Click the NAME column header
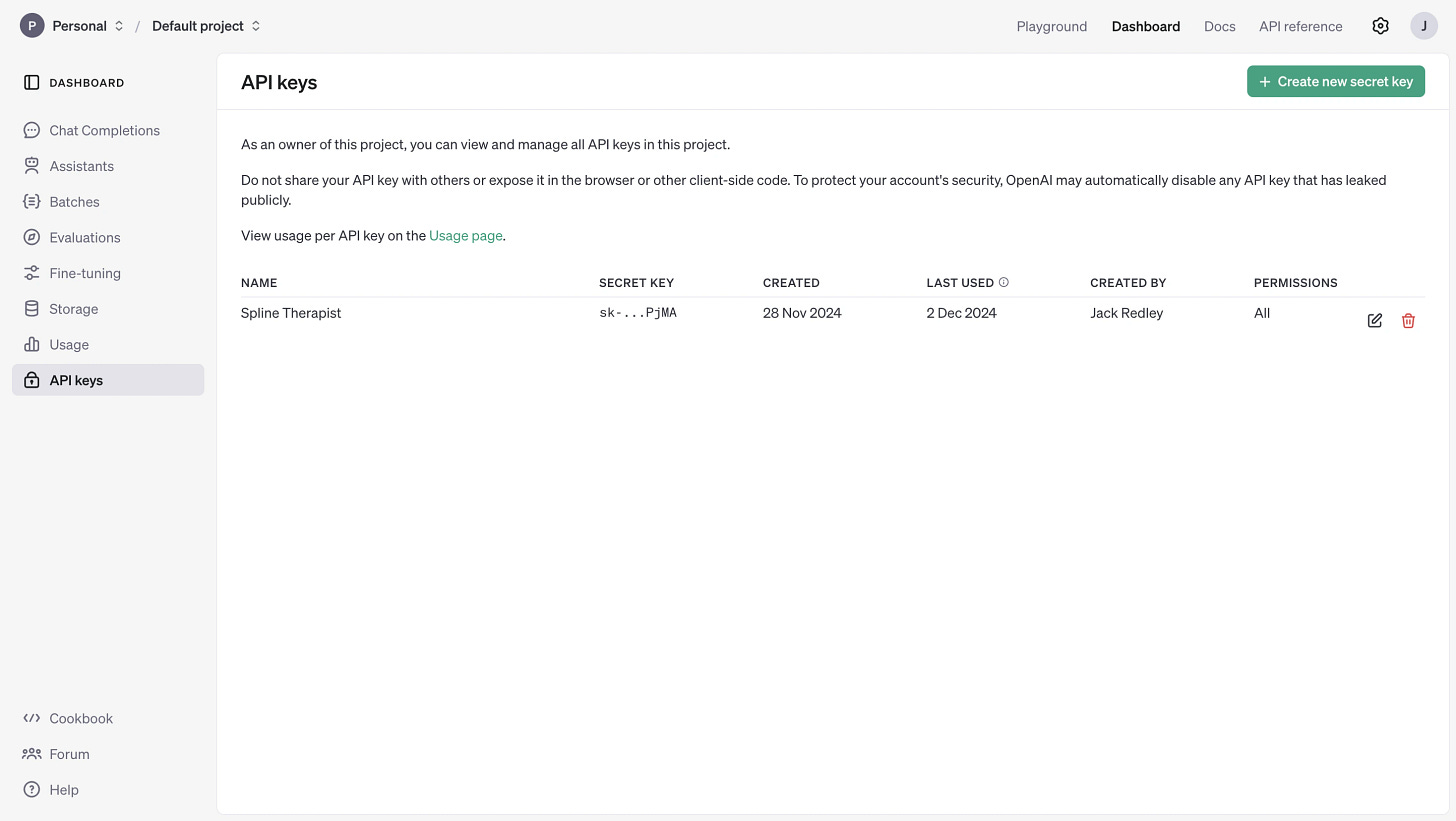This screenshot has width=1456, height=821. [x=259, y=283]
